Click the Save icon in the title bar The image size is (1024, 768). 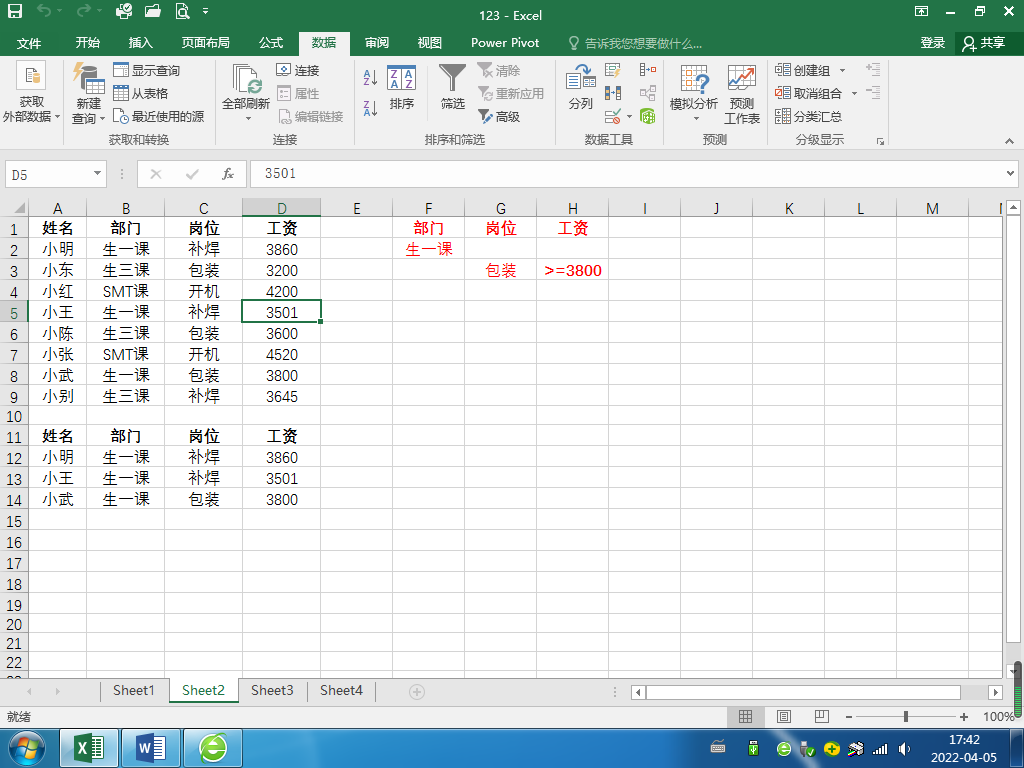pyautogui.click(x=14, y=12)
